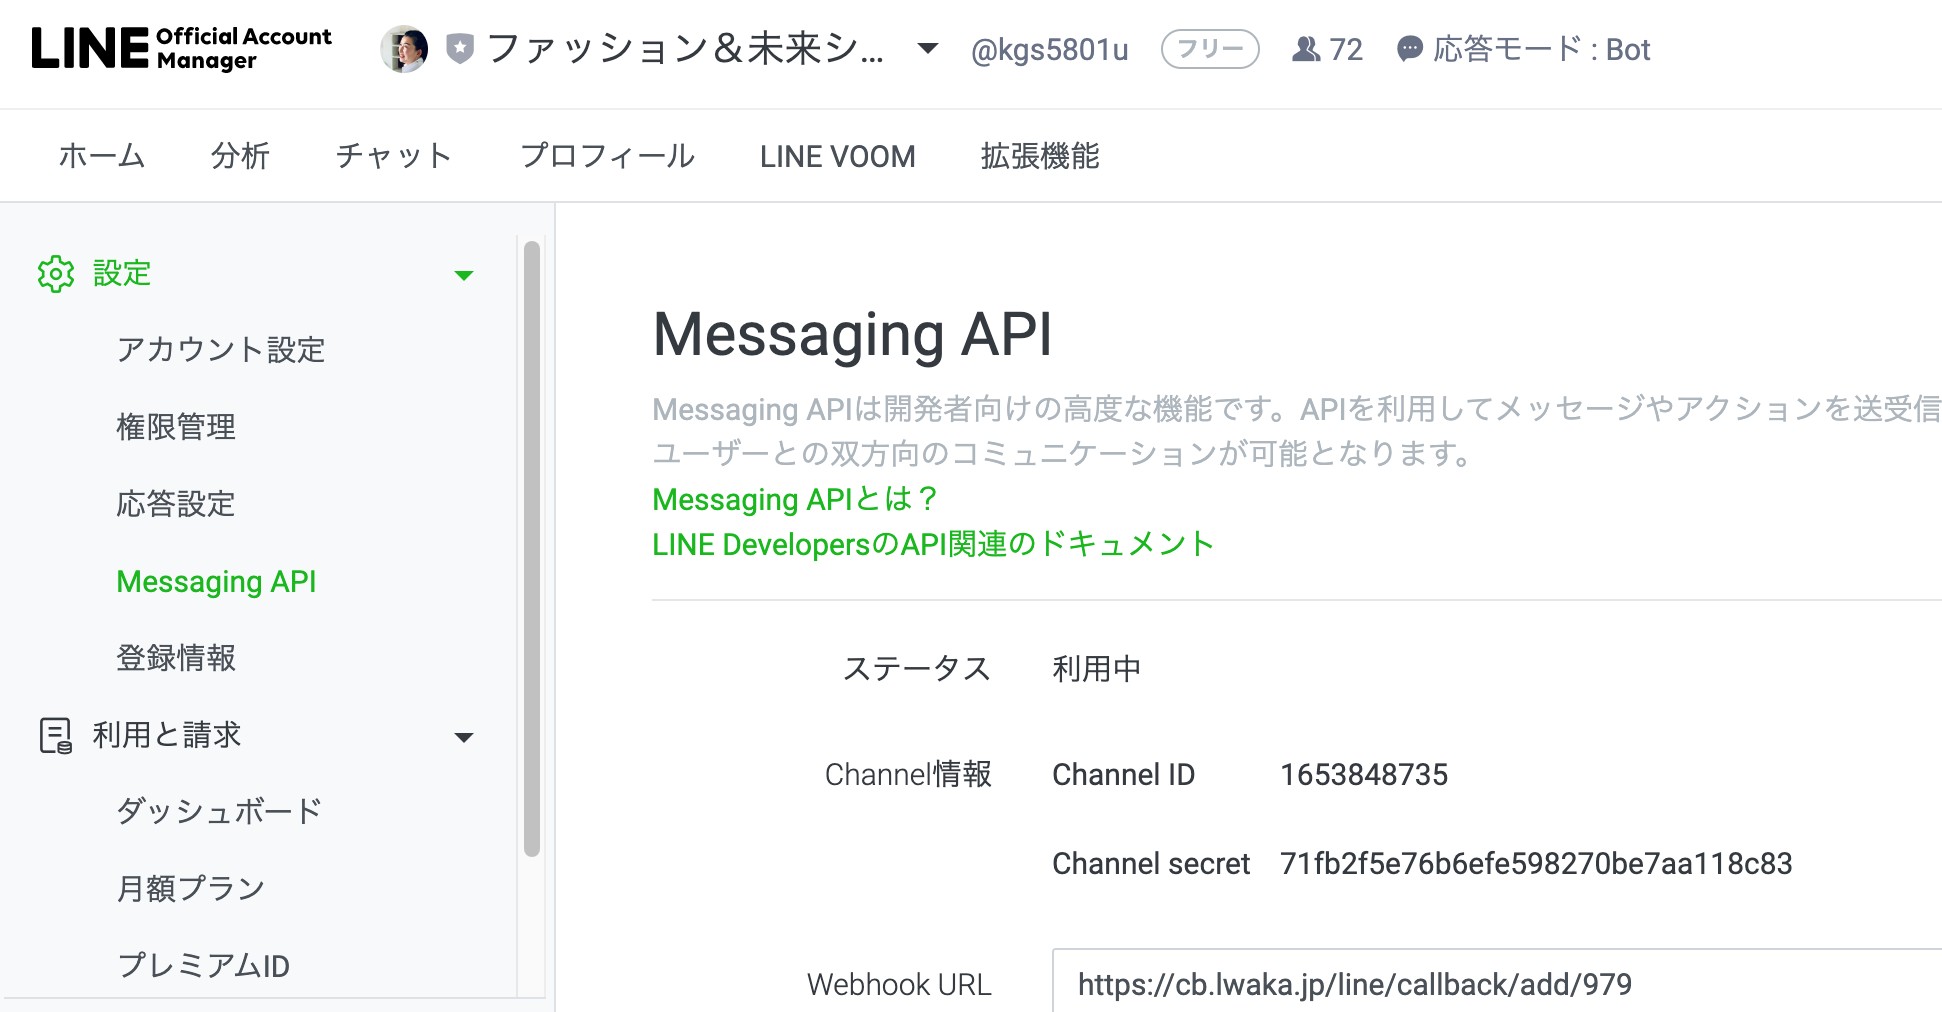Open the 拡張機能 tab

pos(1040,156)
